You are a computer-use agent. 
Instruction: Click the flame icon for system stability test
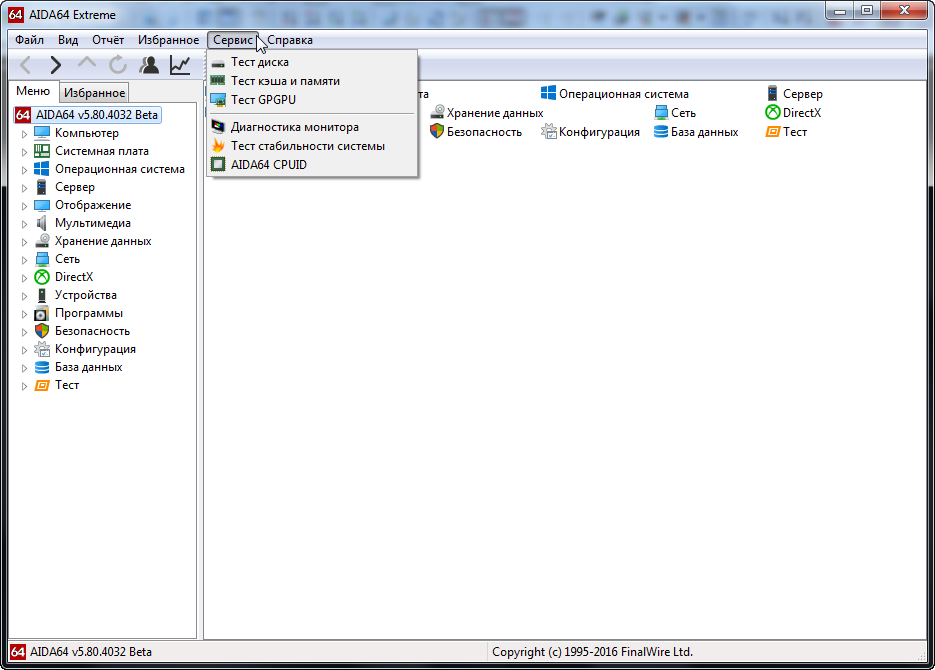click(218, 145)
